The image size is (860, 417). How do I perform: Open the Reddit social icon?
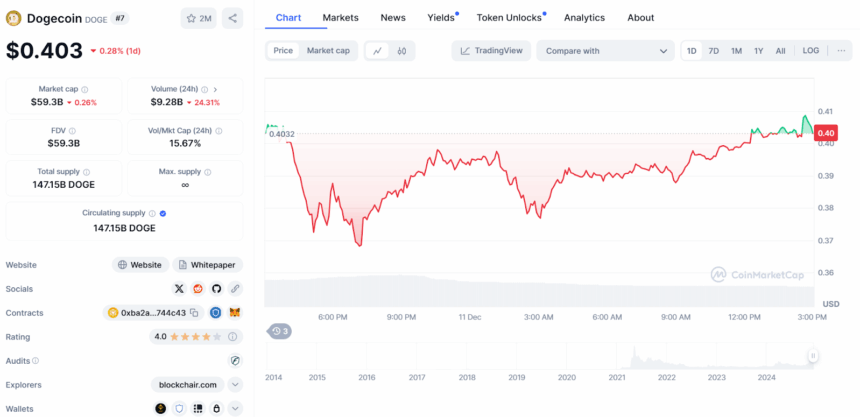[197, 289]
